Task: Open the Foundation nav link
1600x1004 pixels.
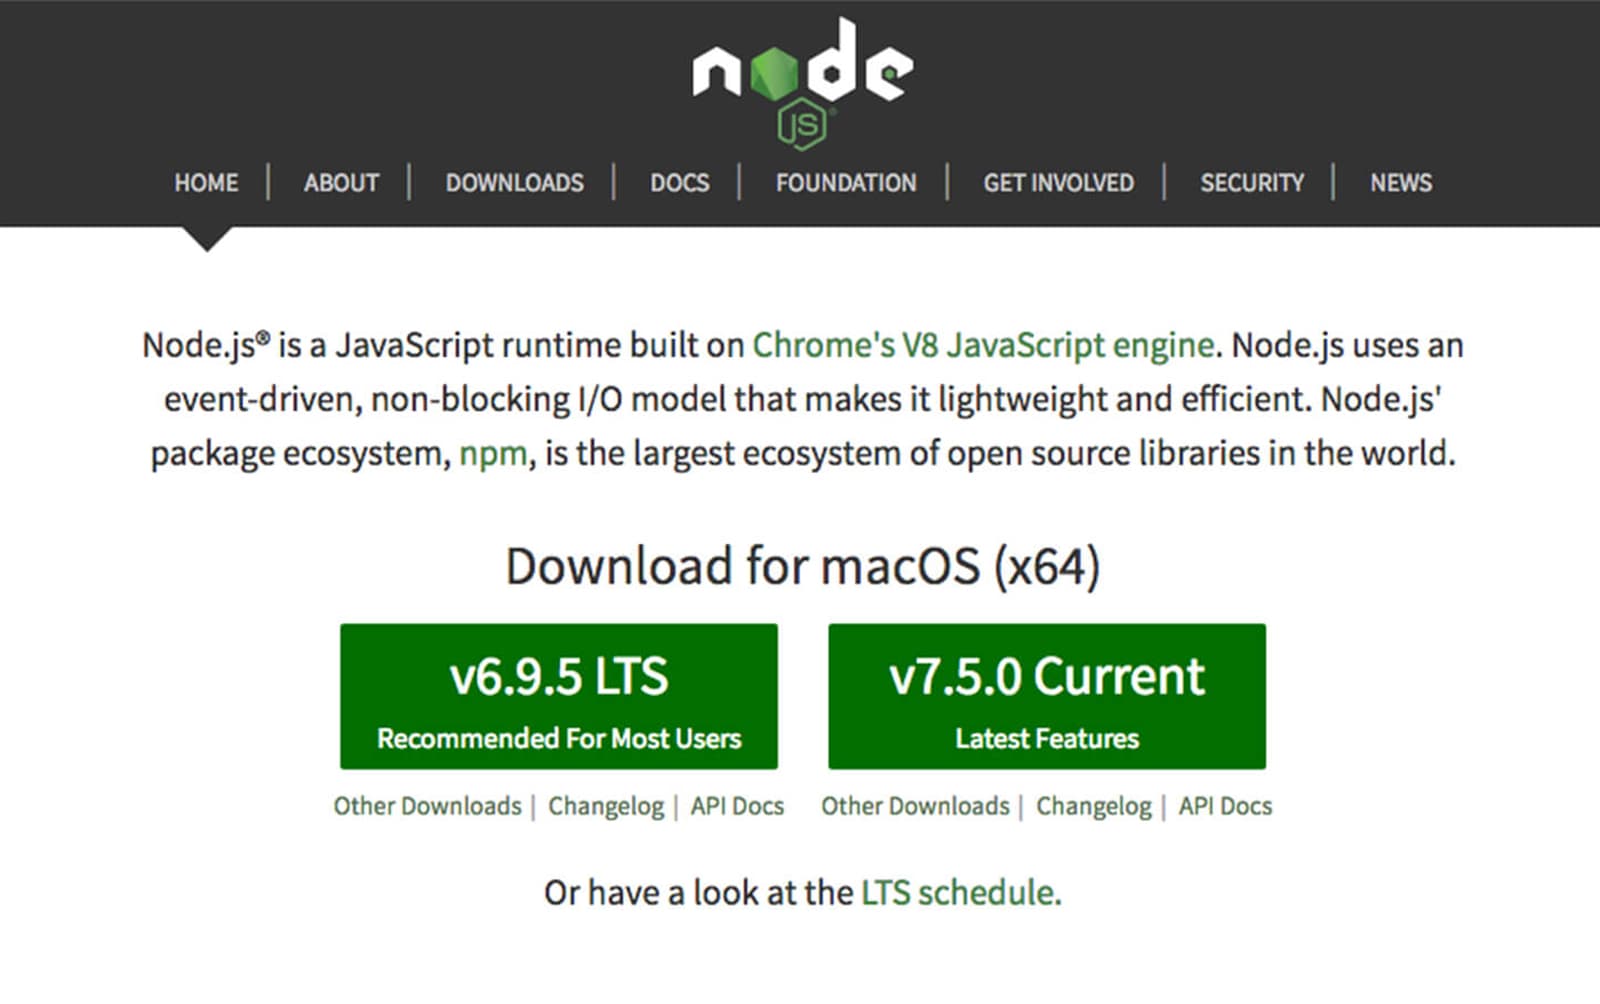Action: 846,183
